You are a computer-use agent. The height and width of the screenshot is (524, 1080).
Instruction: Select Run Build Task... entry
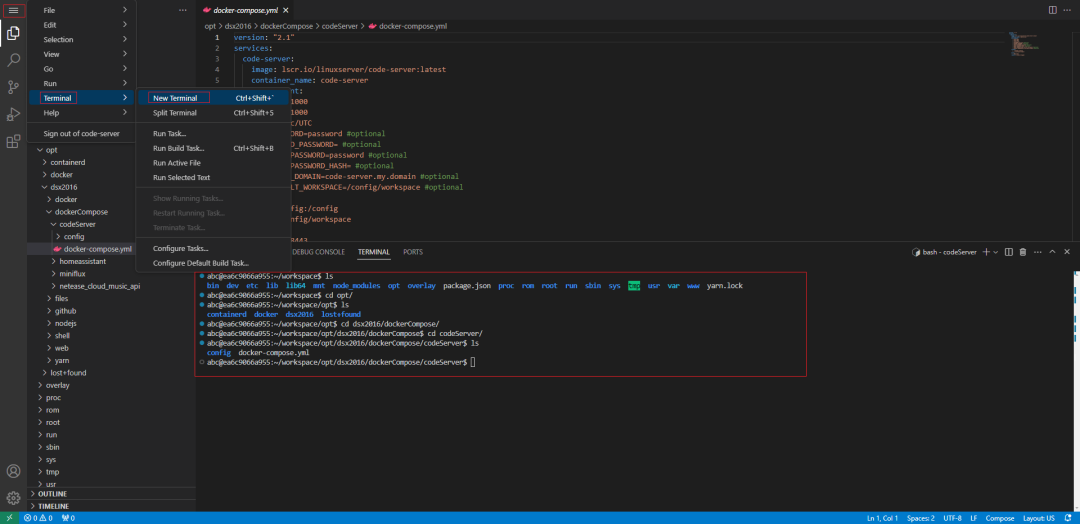coord(213,148)
